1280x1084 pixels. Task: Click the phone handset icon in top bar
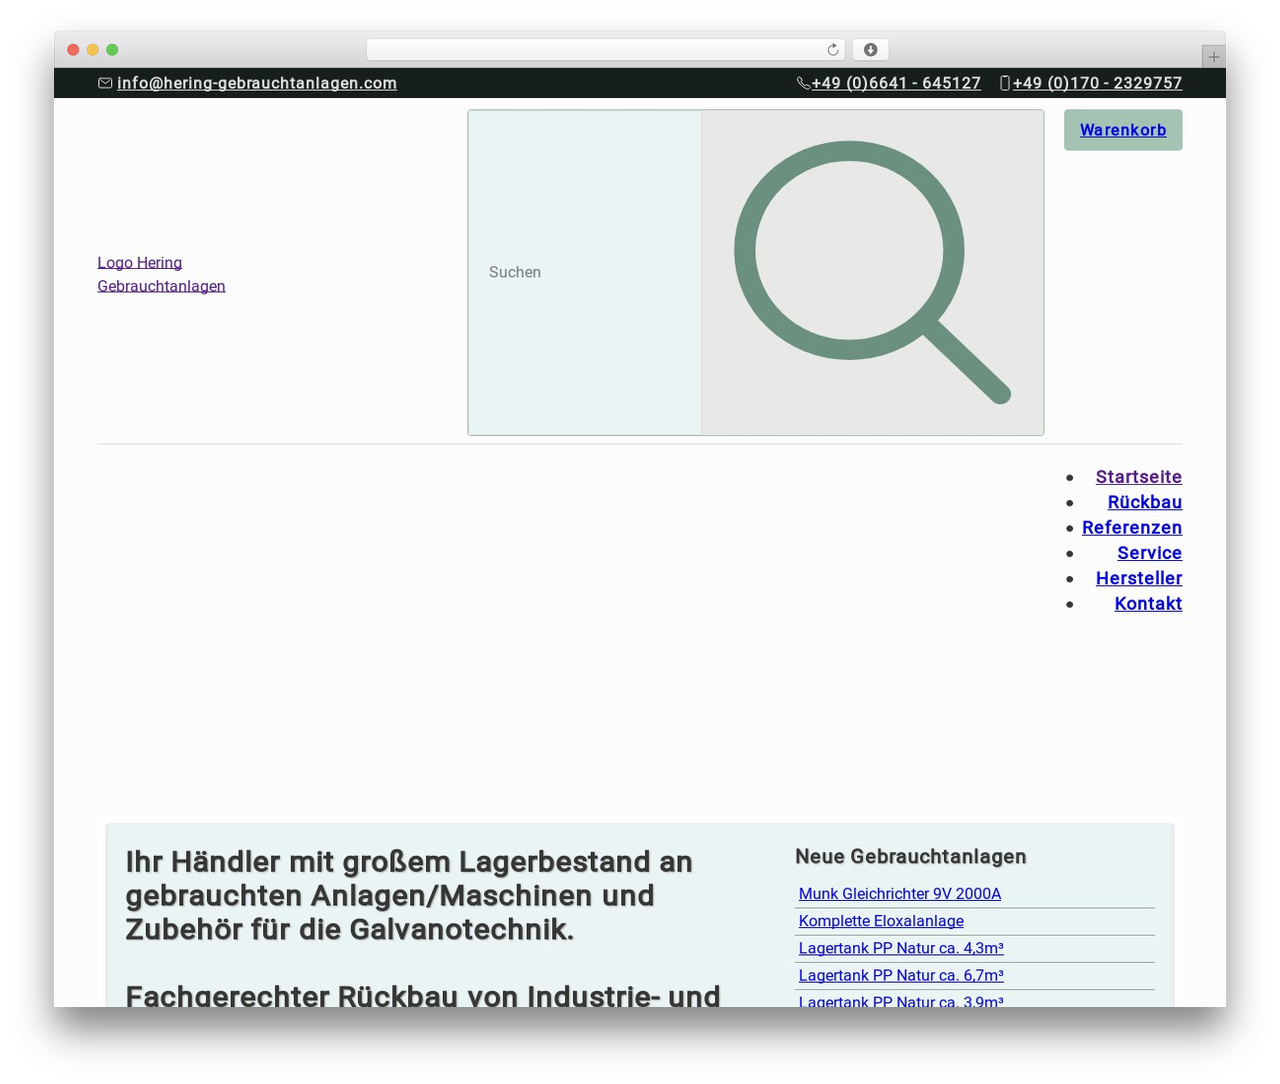coord(803,83)
